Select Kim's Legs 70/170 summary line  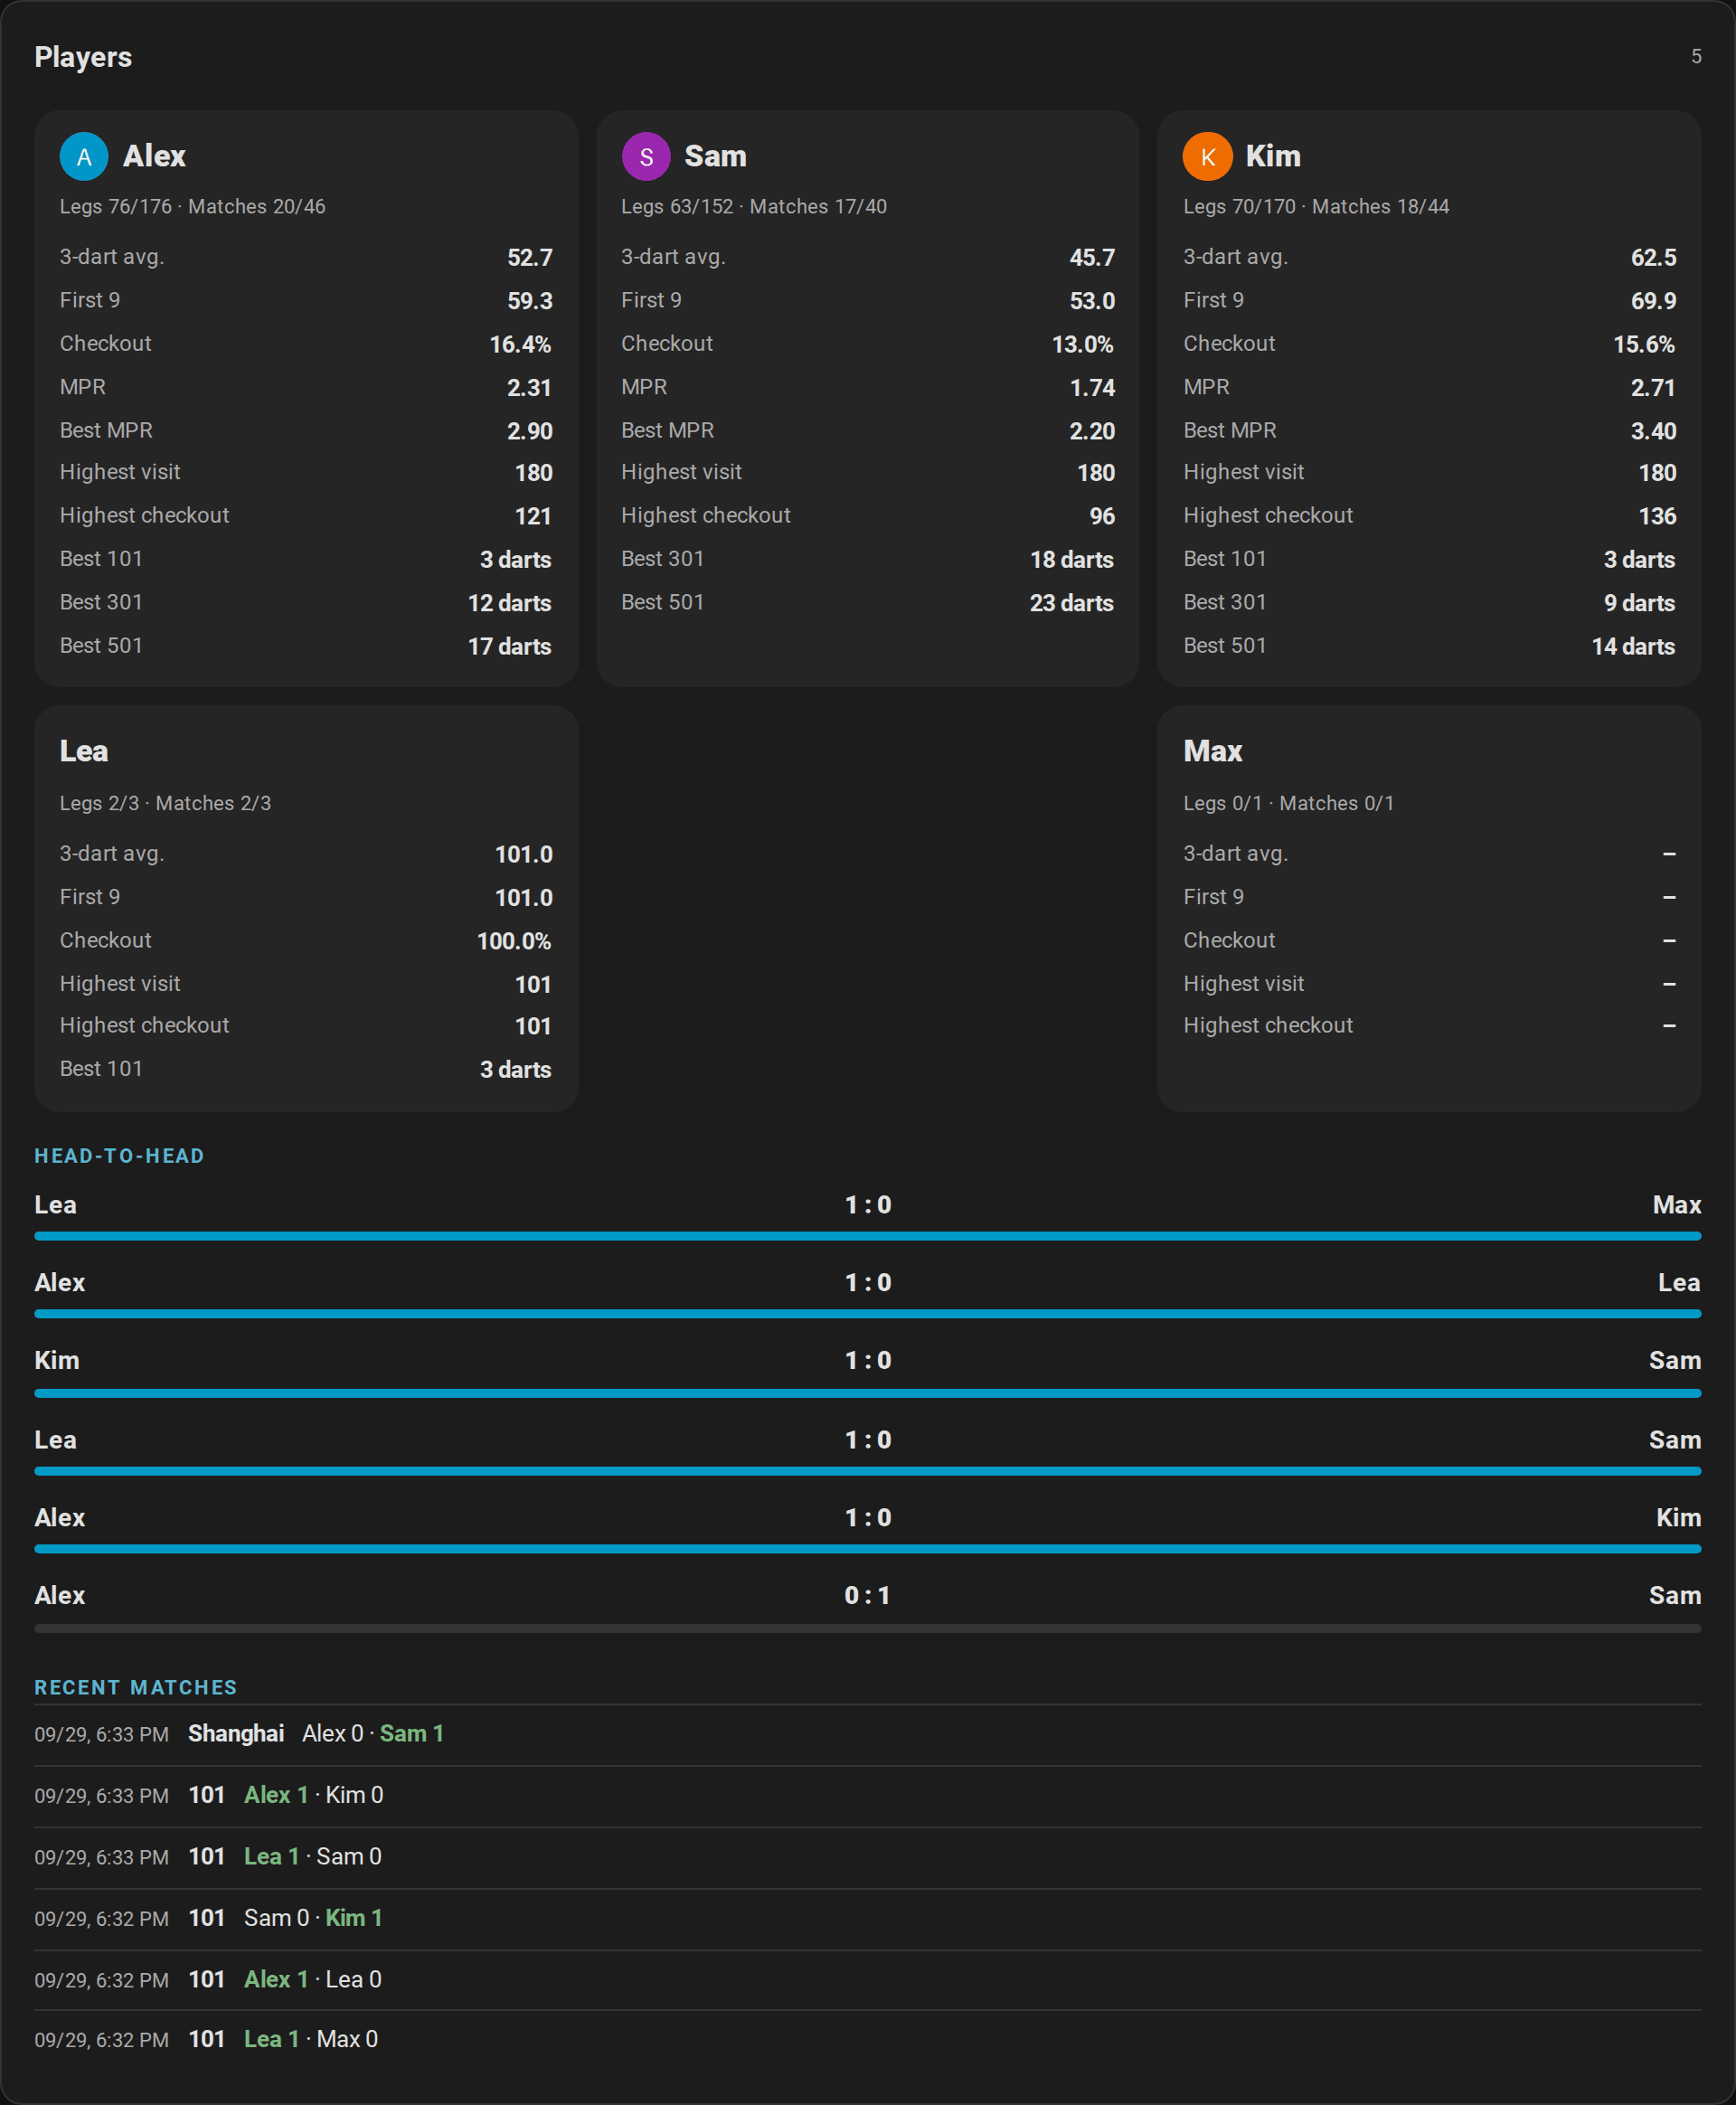click(1316, 207)
